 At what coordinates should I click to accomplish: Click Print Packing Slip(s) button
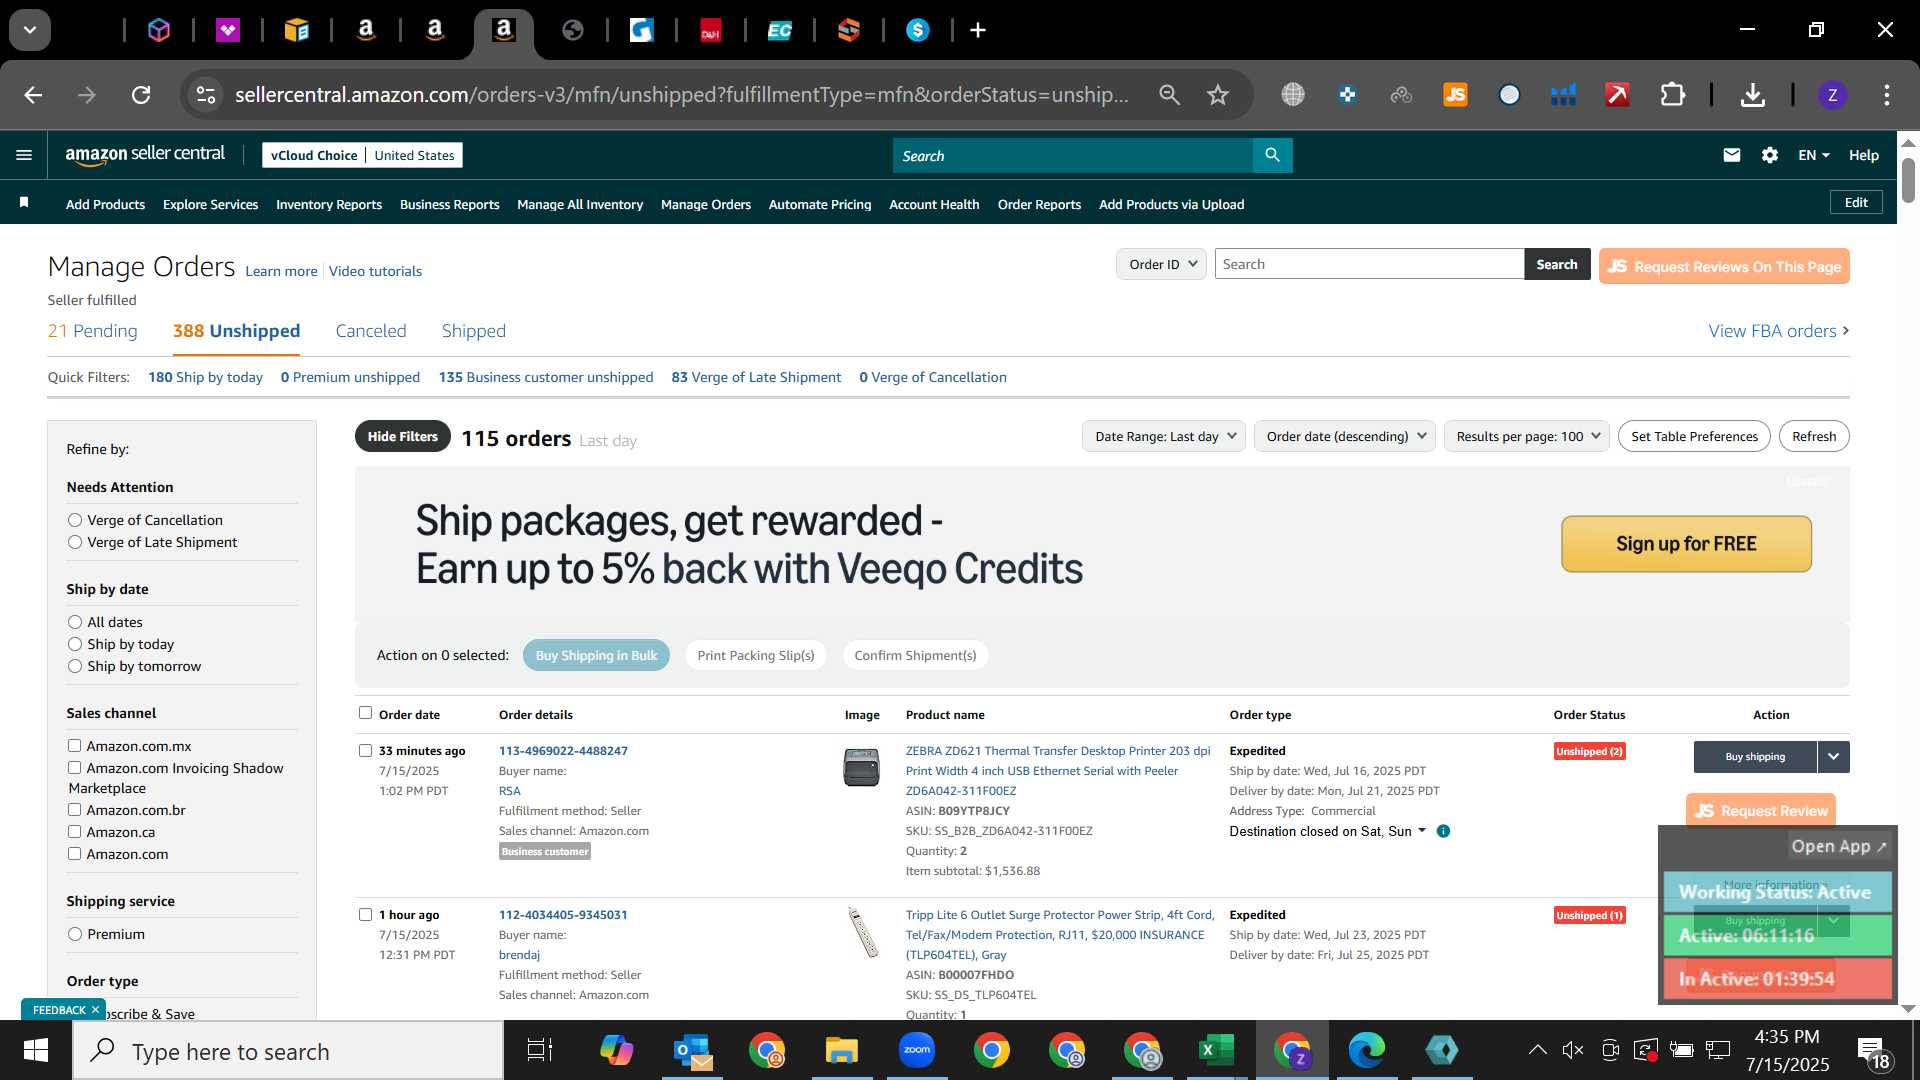pos(755,655)
